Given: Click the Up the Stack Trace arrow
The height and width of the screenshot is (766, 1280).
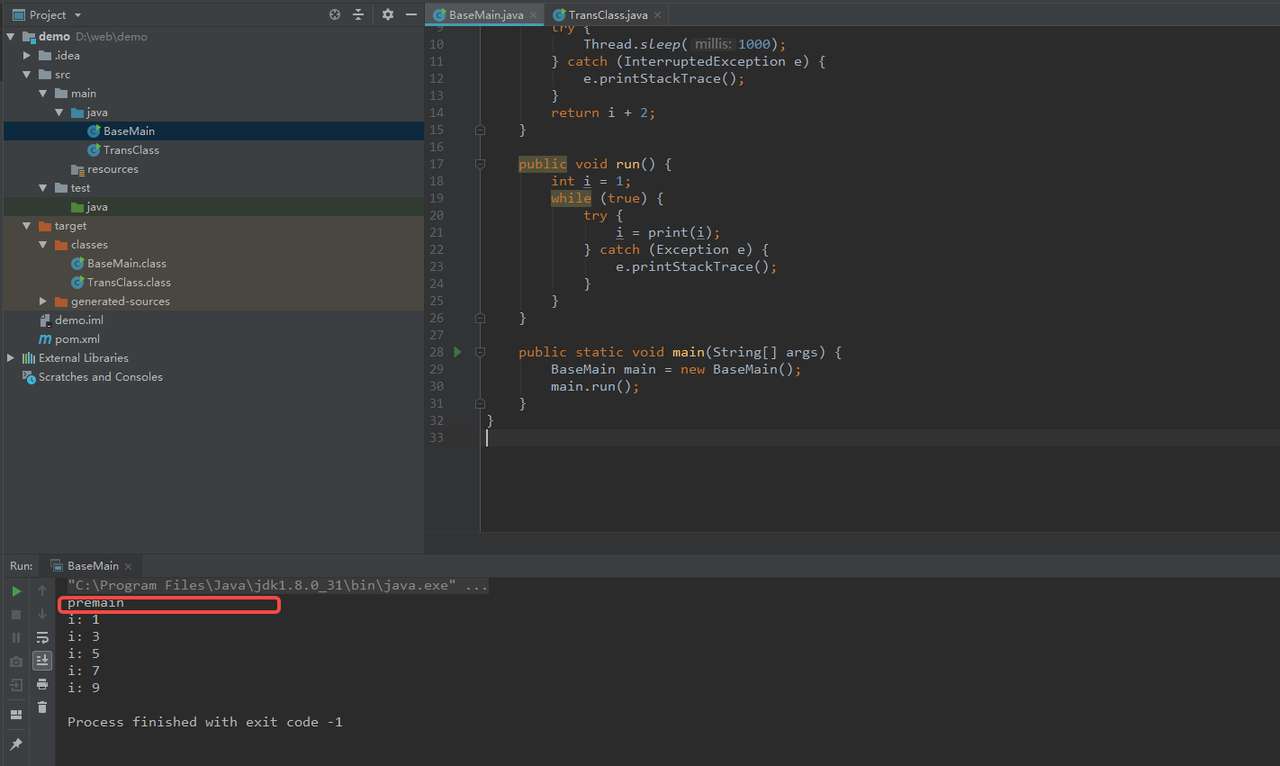Looking at the screenshot, I should [42, 591].
